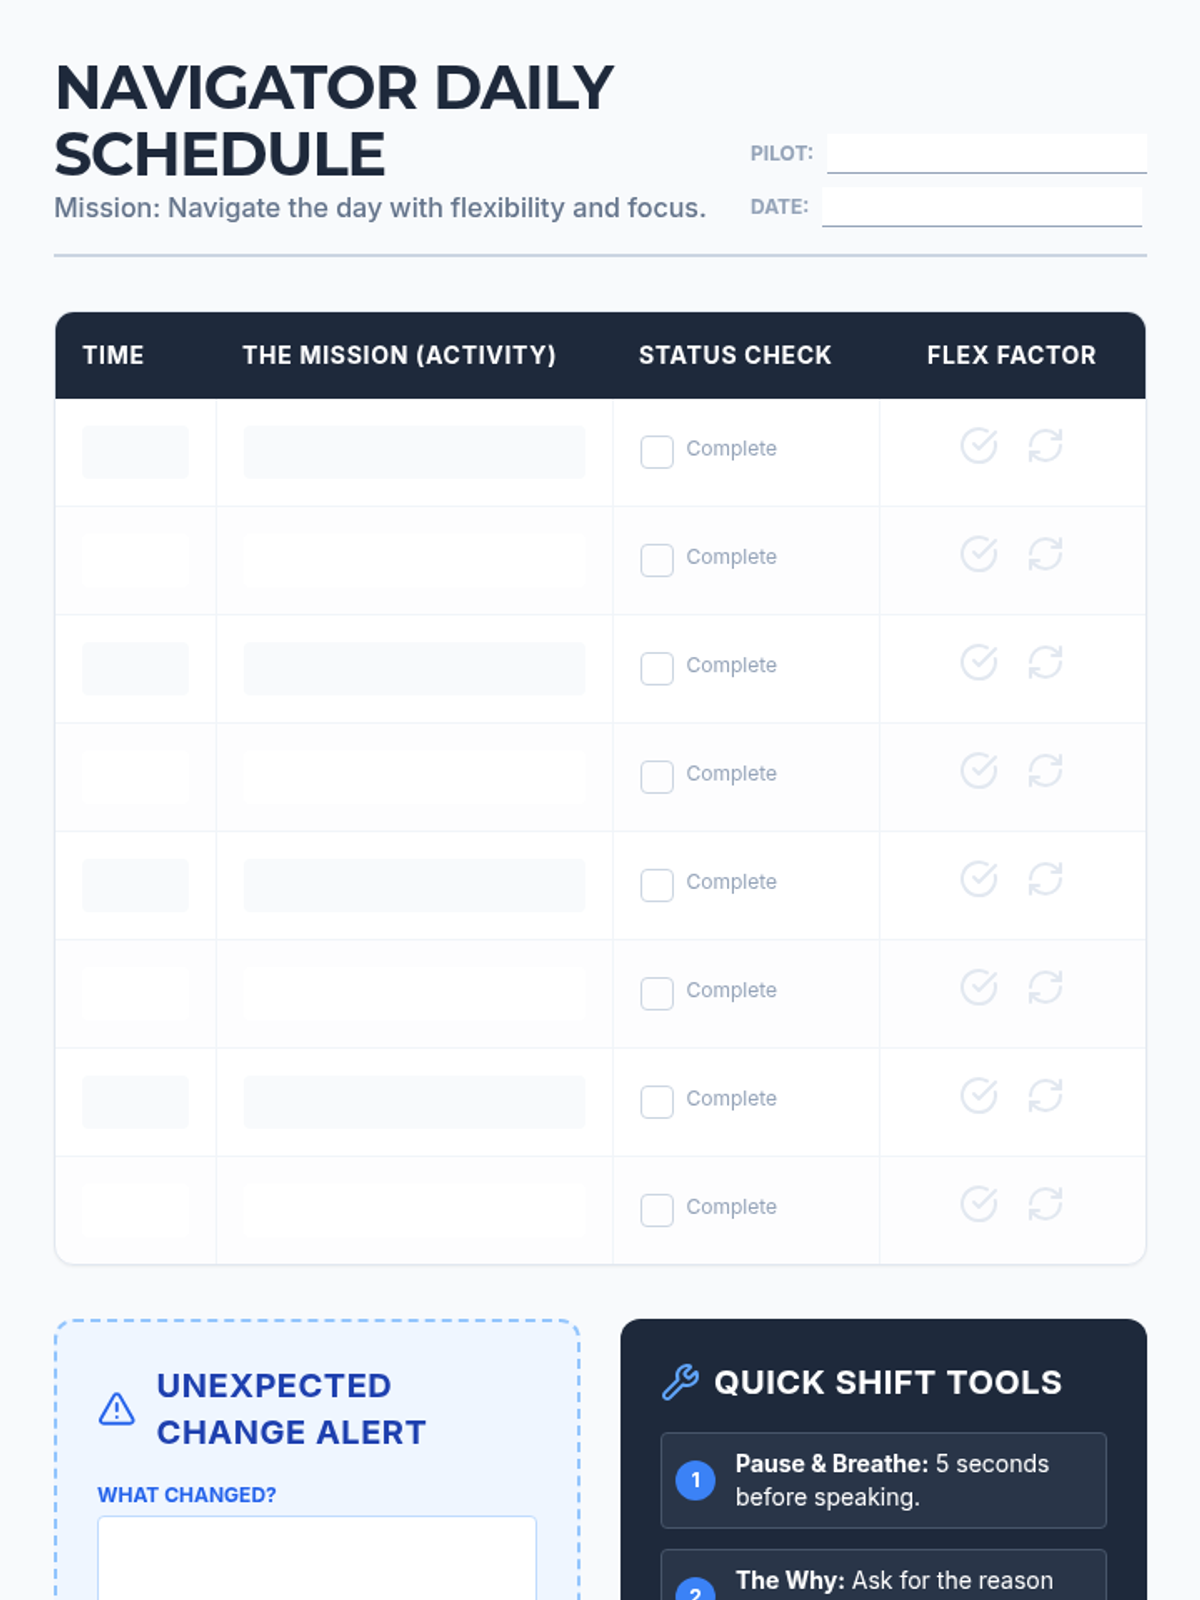
Task: Click the first row's Time field
Action: [135, 452]
